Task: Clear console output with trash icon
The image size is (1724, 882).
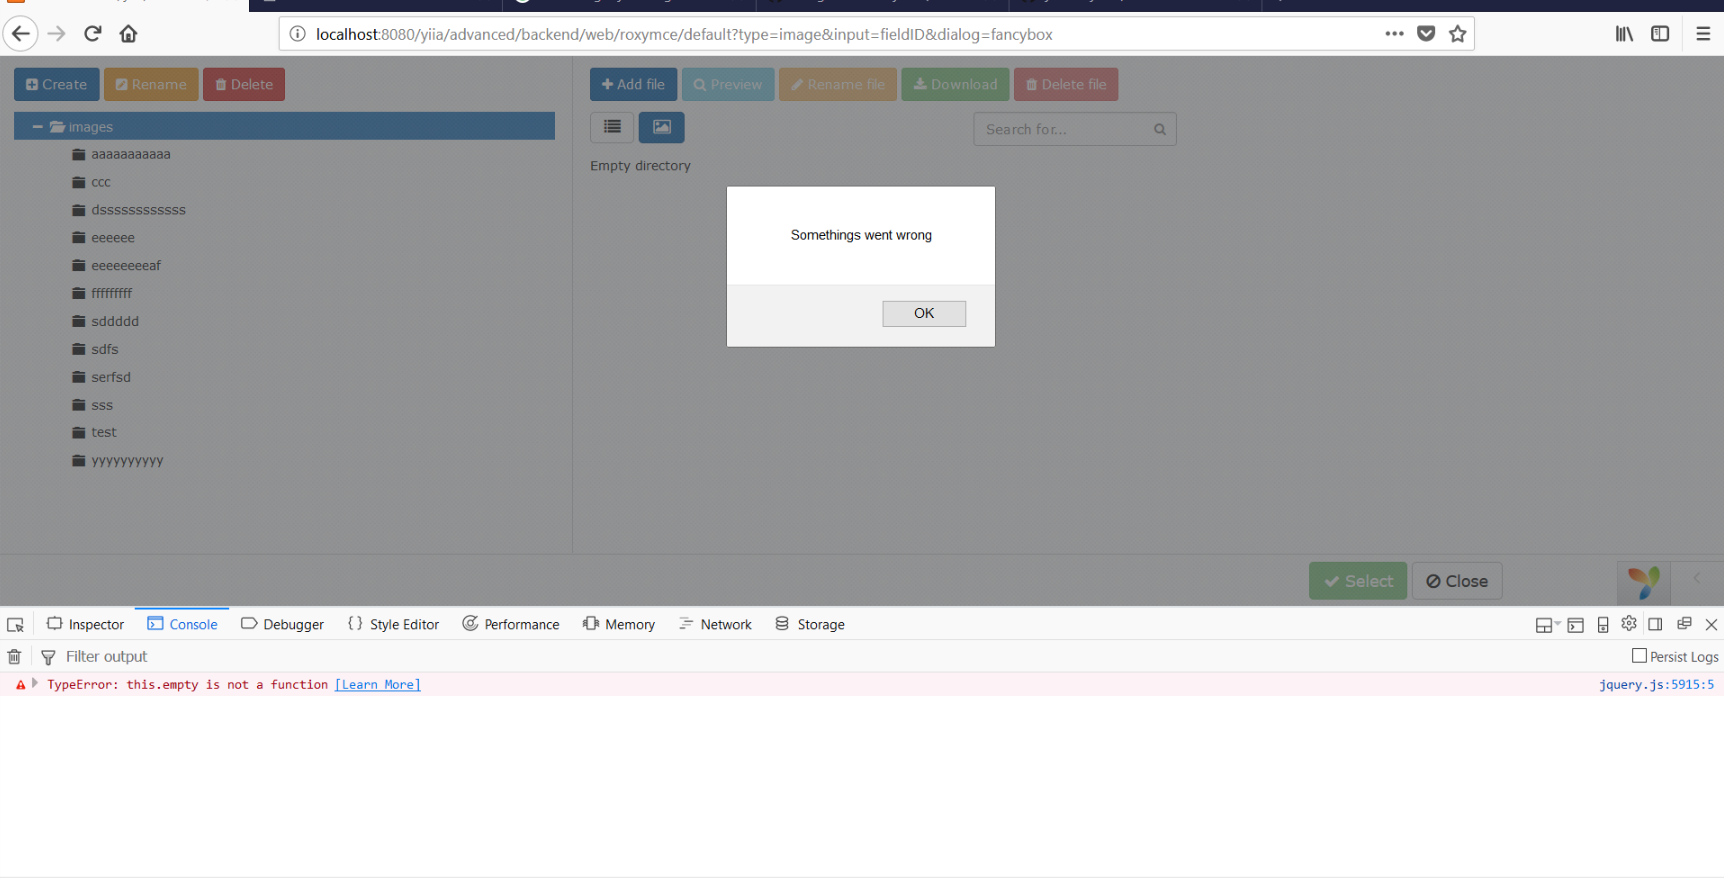Action: point(14,657)
